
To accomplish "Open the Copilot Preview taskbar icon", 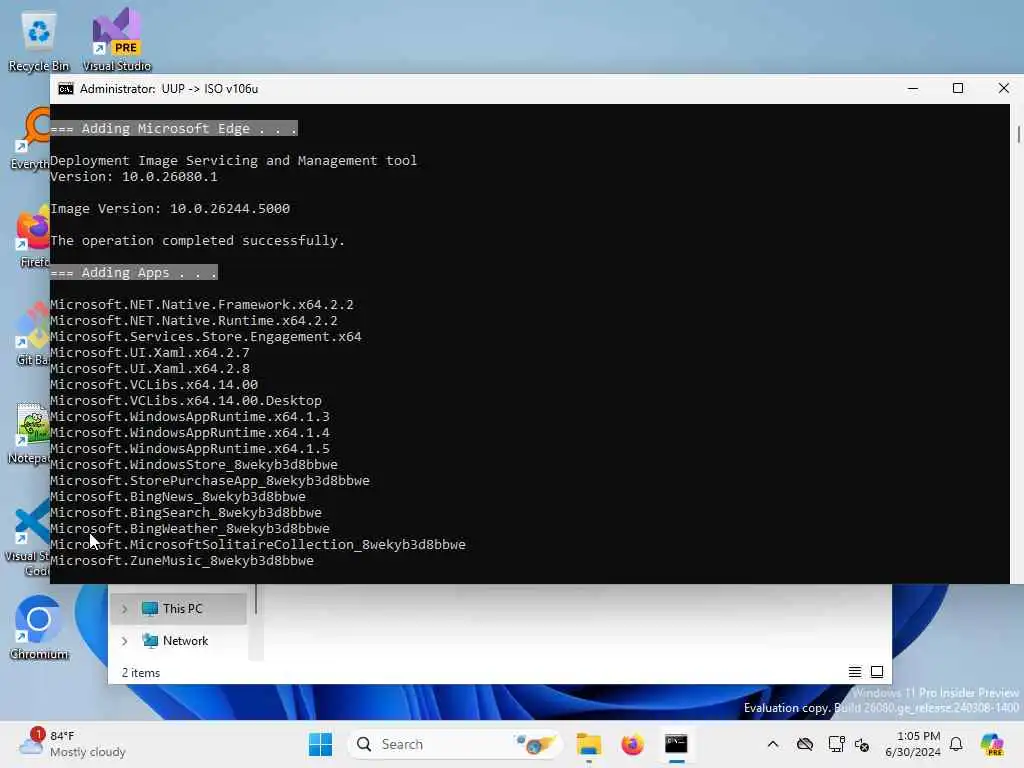I will point(992,744).
